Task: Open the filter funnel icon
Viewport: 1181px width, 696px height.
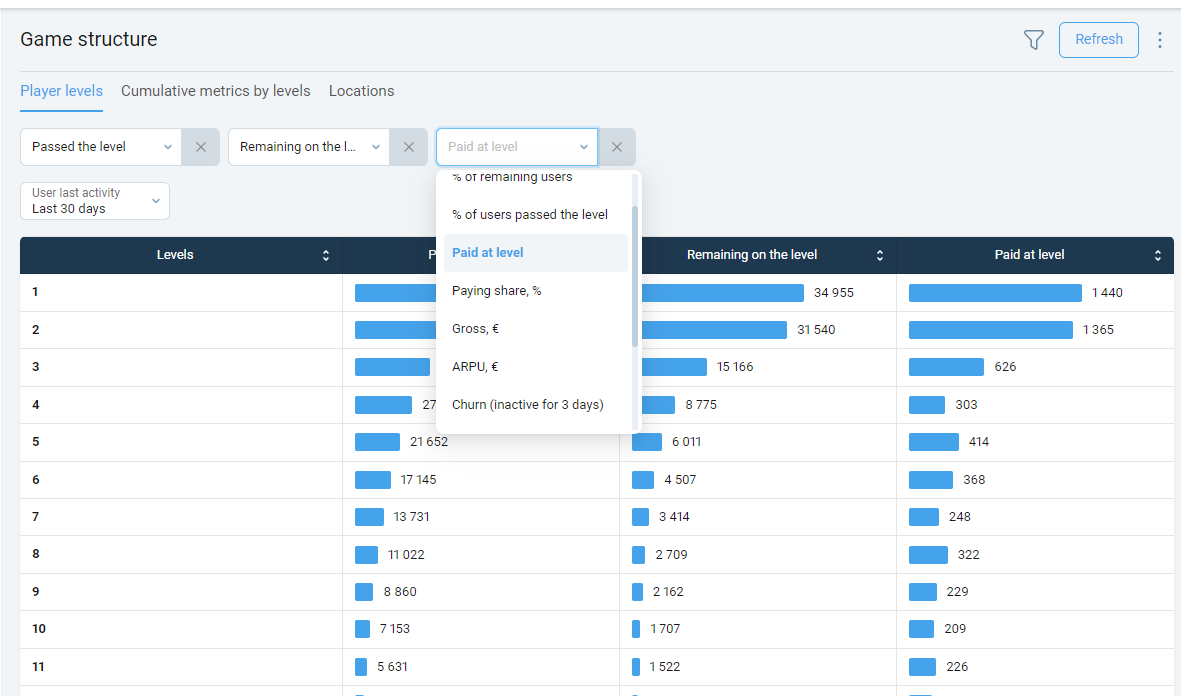Action: pos(1033,40)
